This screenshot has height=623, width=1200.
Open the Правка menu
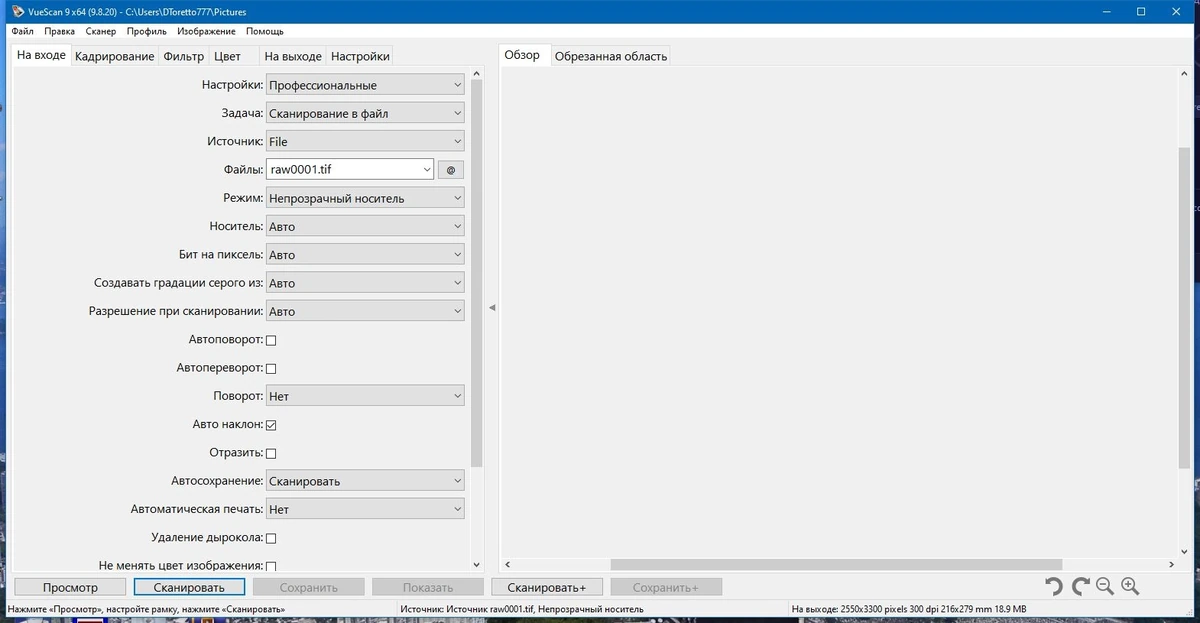pos(59,31)
